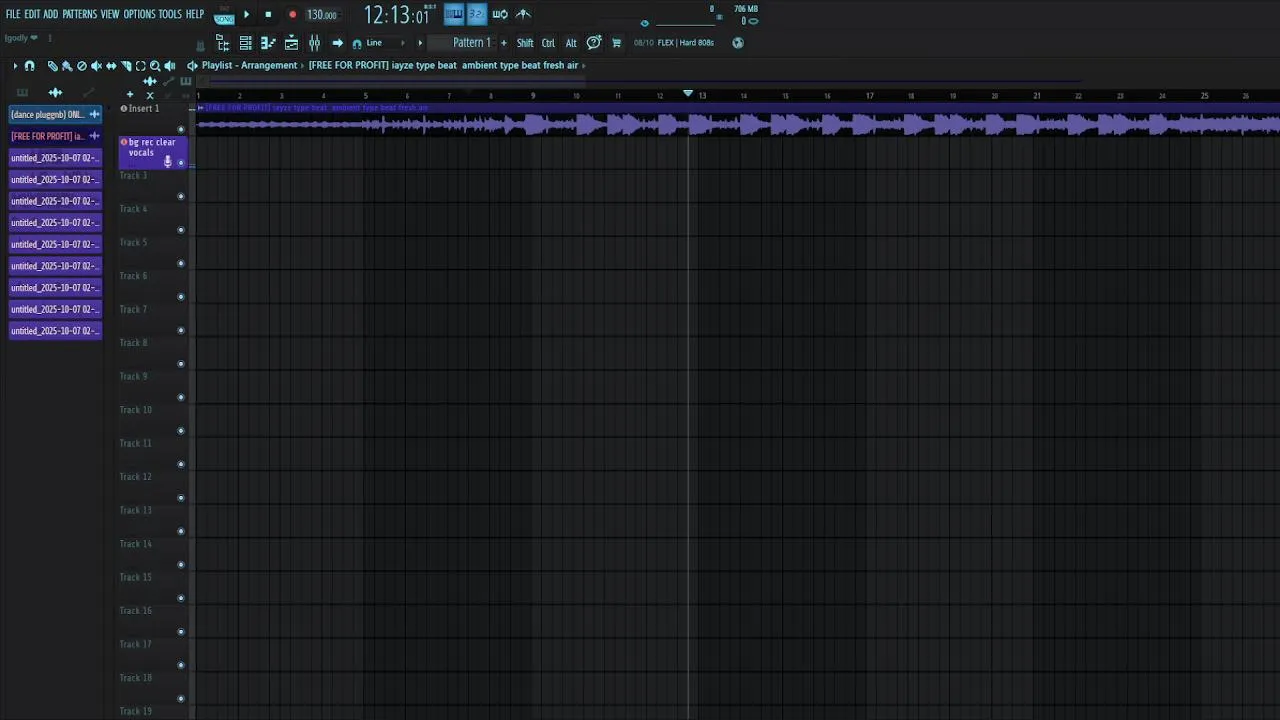Mute the bg rec clear vocals track
This screenshot has height=720, width=1280.
pos(181,163)
